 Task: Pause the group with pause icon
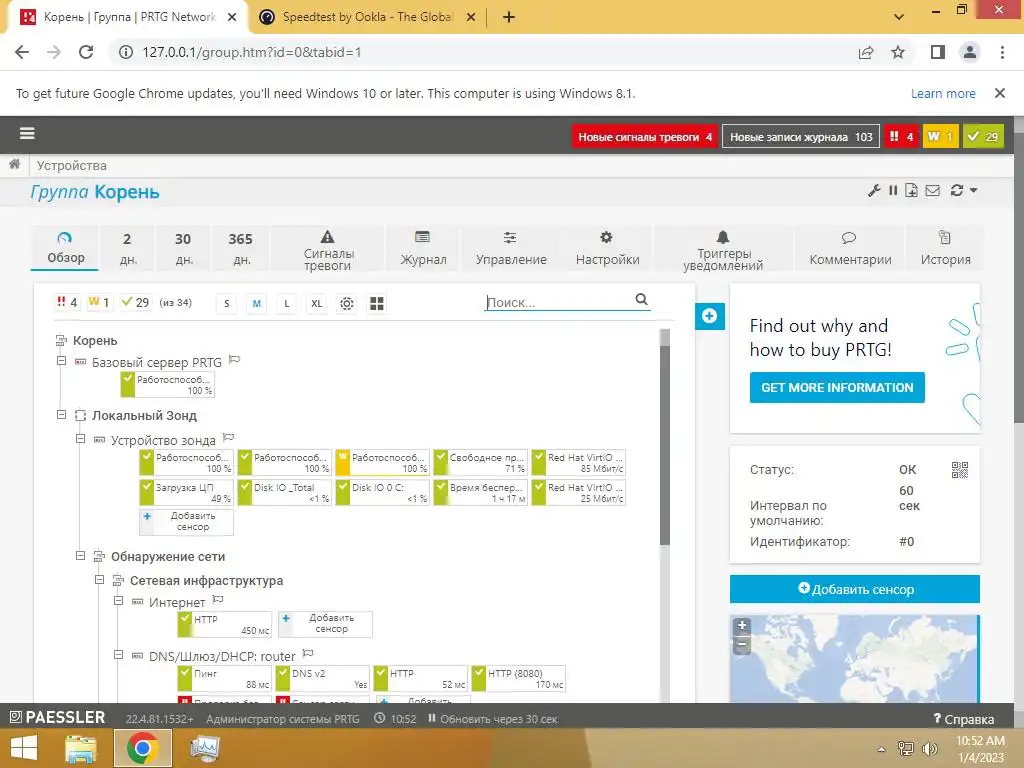pyautogui.click(x=893, y=191)
